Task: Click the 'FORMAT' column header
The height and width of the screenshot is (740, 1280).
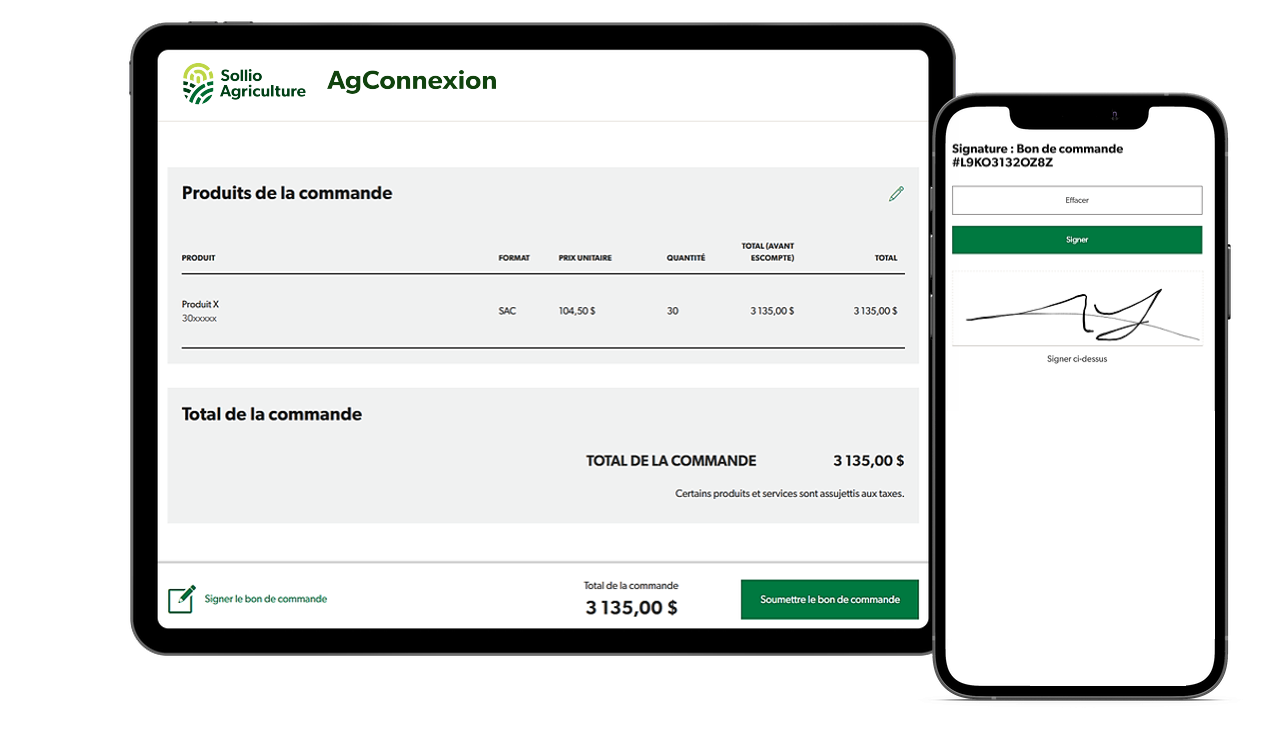Action: pos(514,258)
